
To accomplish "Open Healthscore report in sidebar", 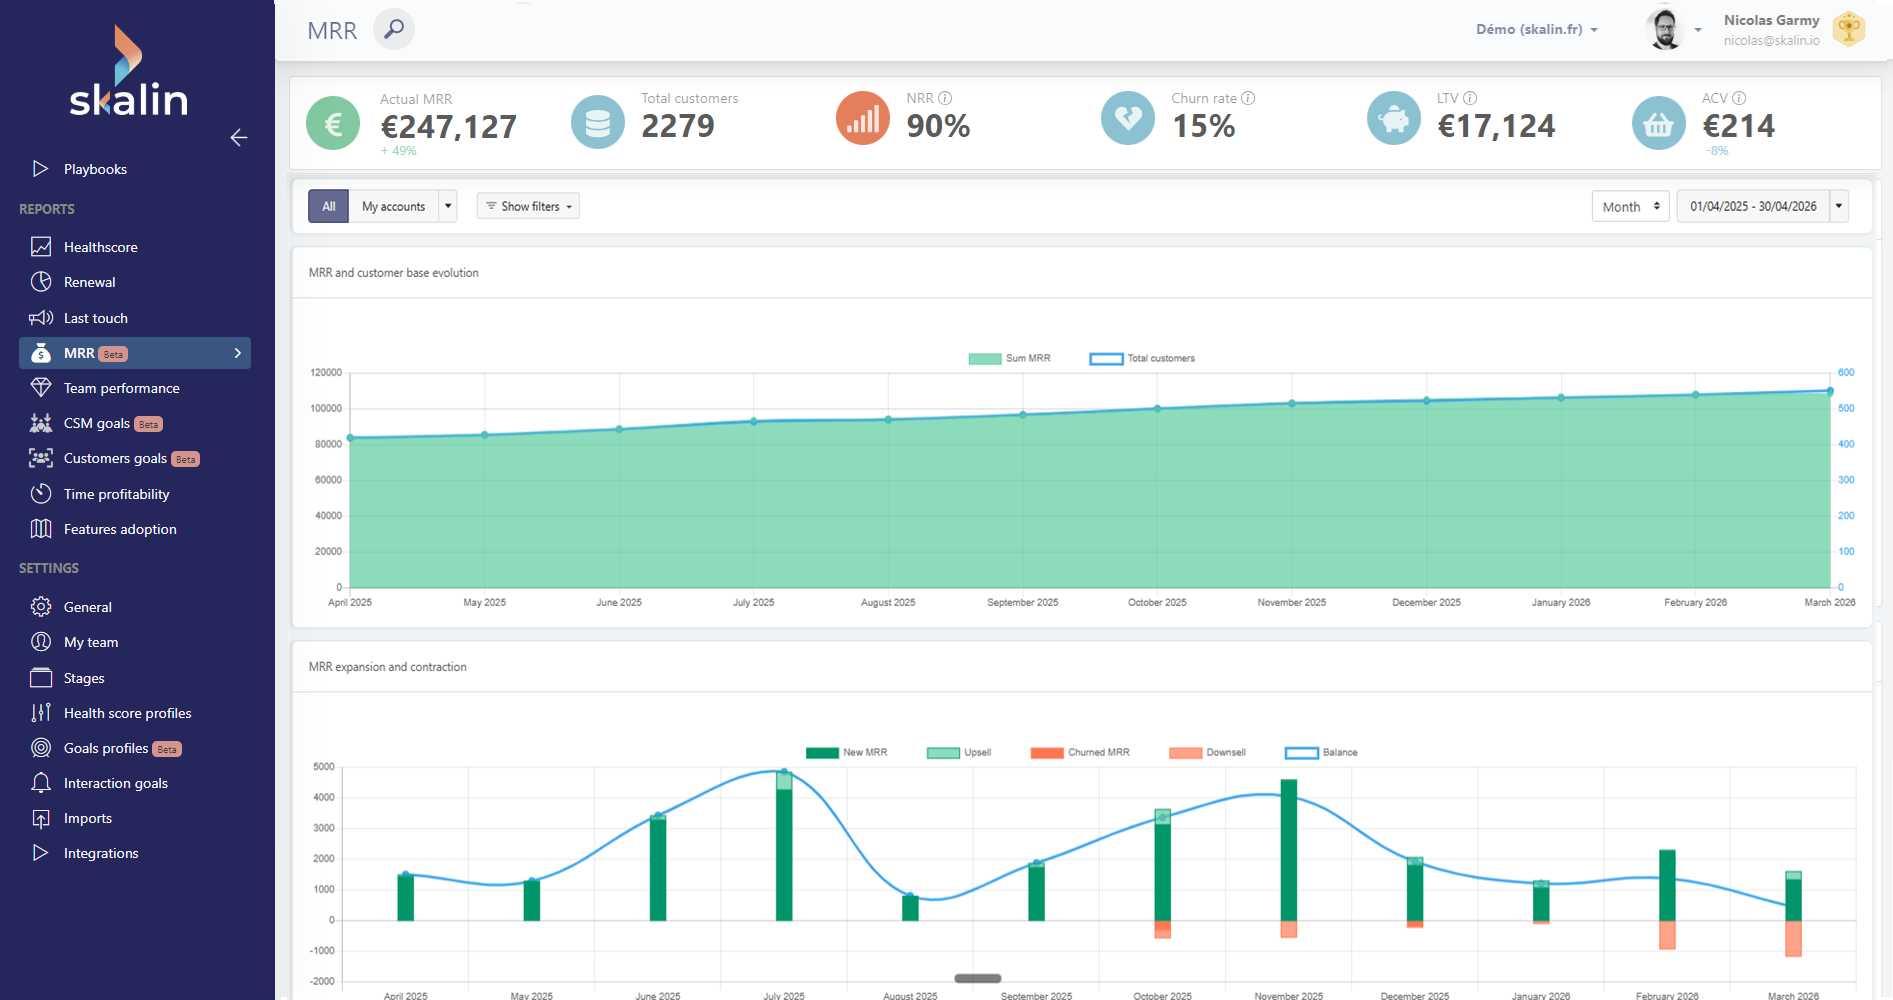I will [100, 247].
